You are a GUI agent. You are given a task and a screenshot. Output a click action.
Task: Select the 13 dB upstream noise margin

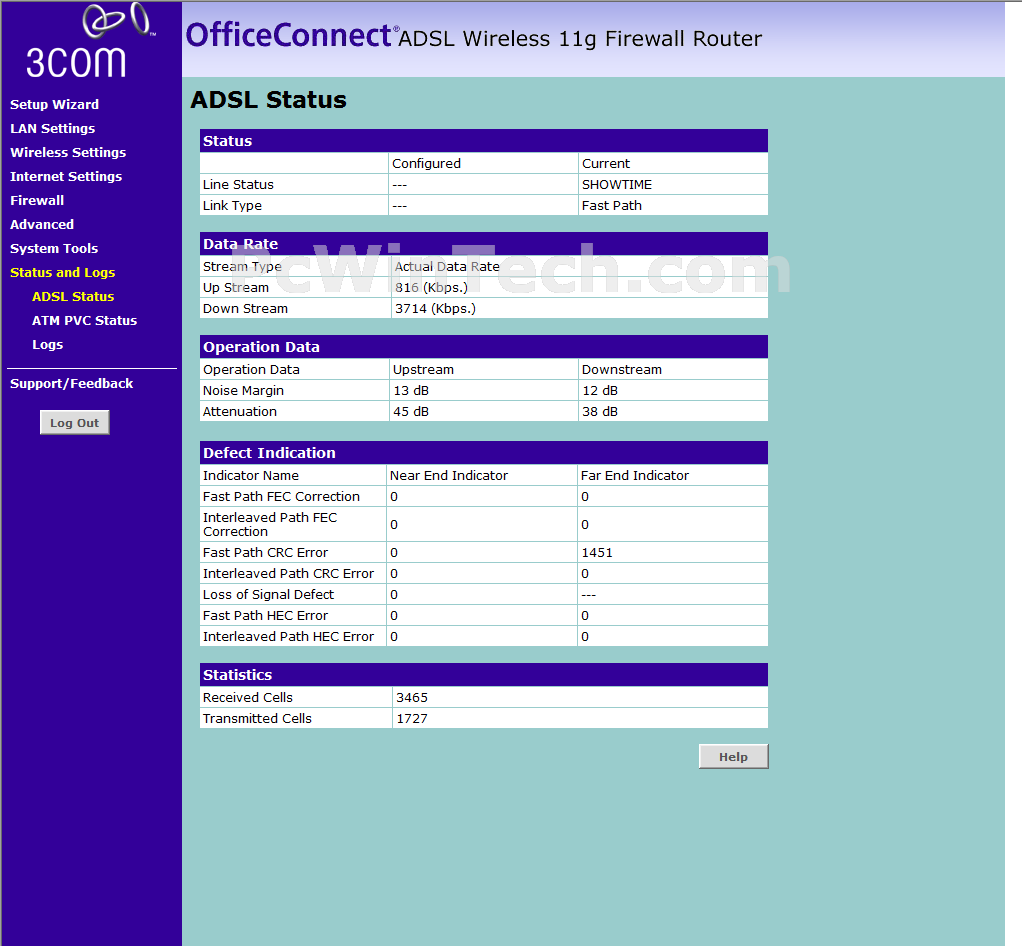click(411, 391)
